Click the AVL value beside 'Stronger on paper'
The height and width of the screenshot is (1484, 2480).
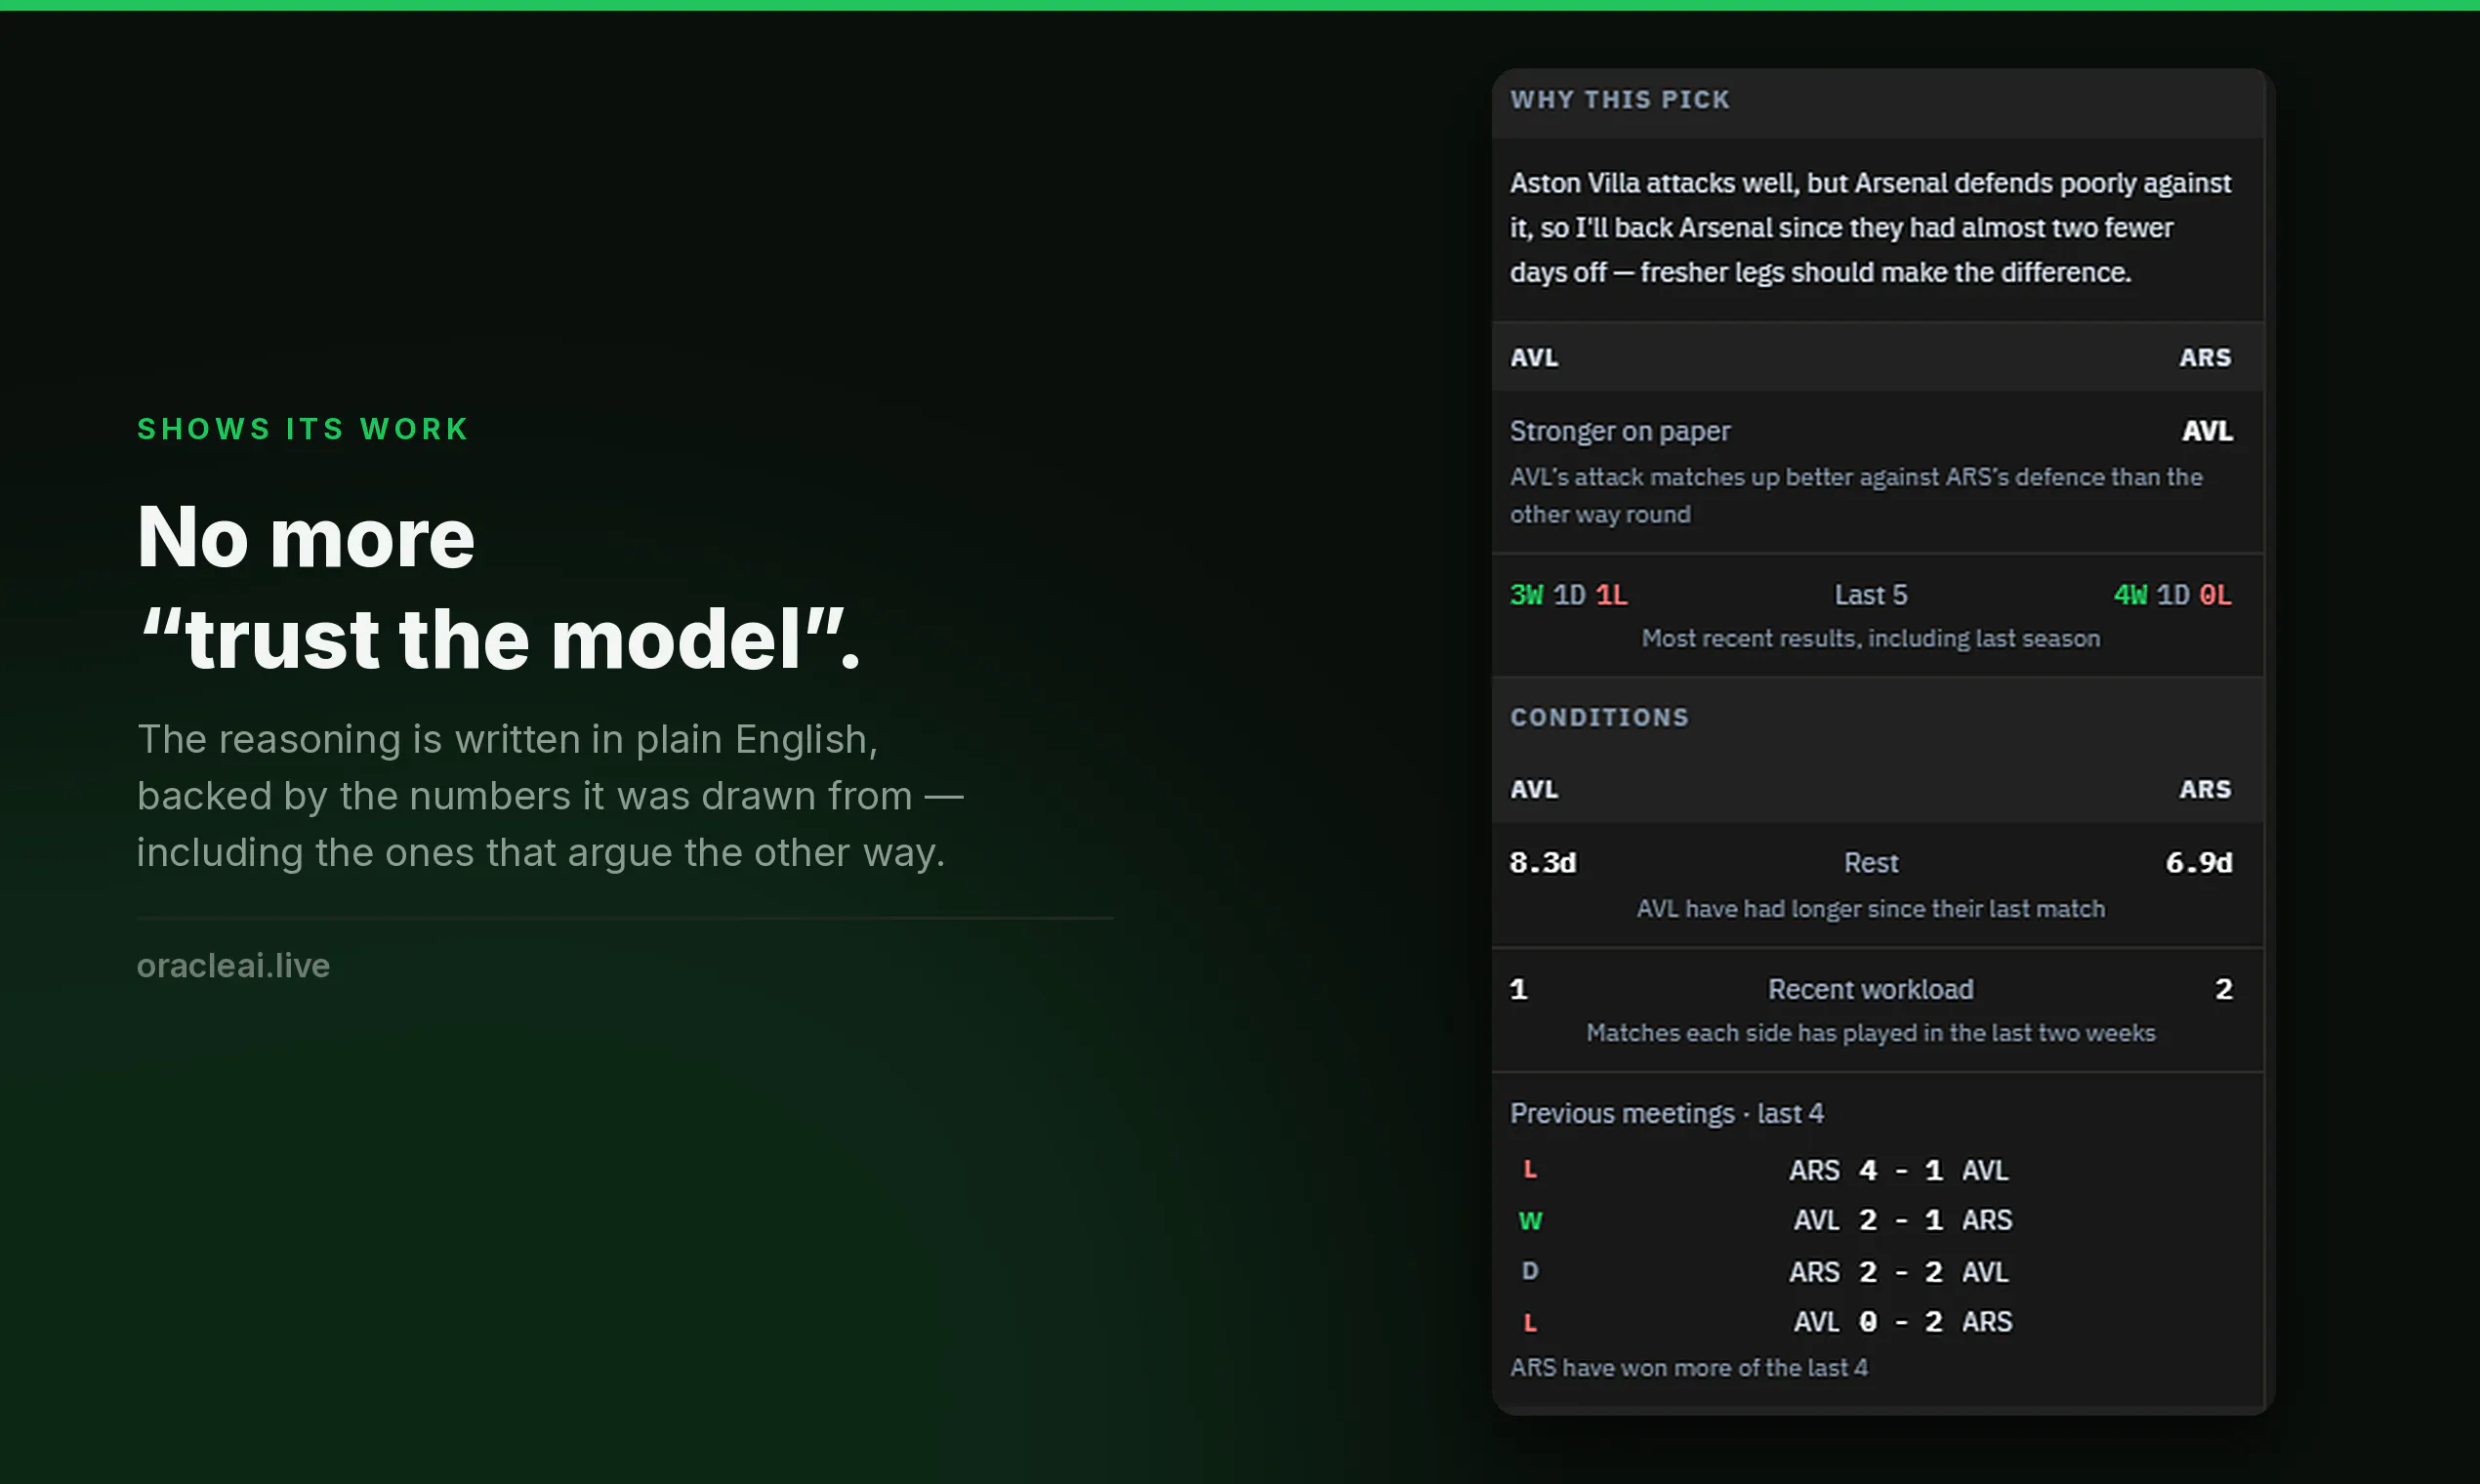(2206, 431)
